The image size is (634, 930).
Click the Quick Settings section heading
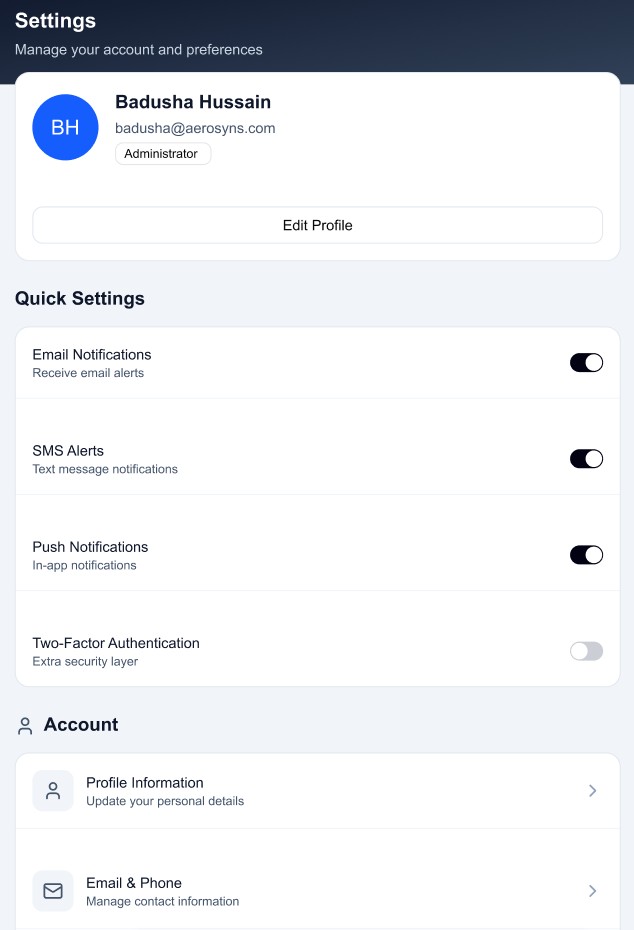tap(80, 298)
